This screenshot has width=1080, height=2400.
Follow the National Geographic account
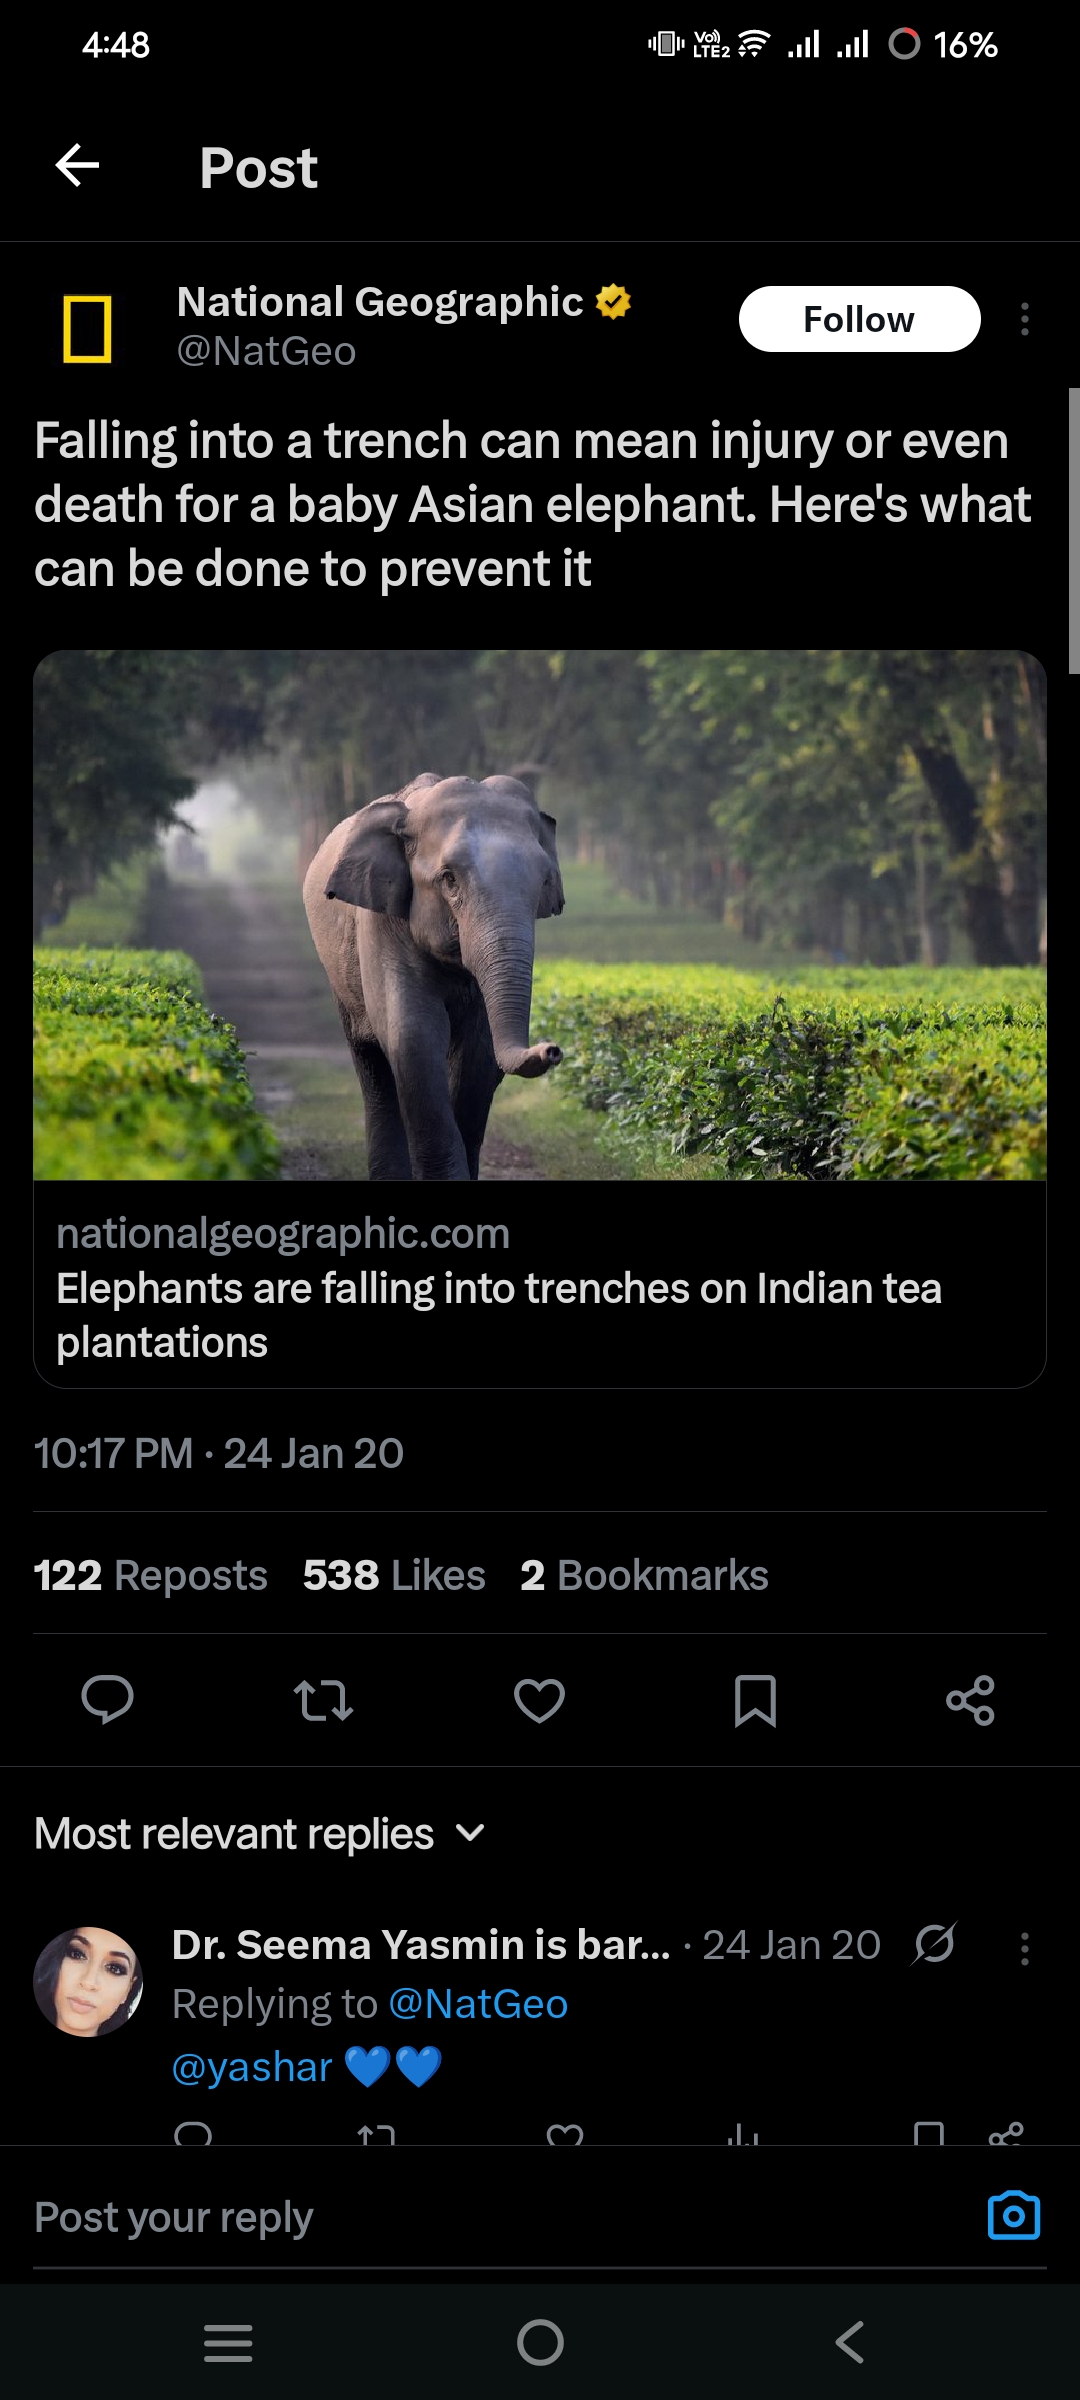coord(859,320)
